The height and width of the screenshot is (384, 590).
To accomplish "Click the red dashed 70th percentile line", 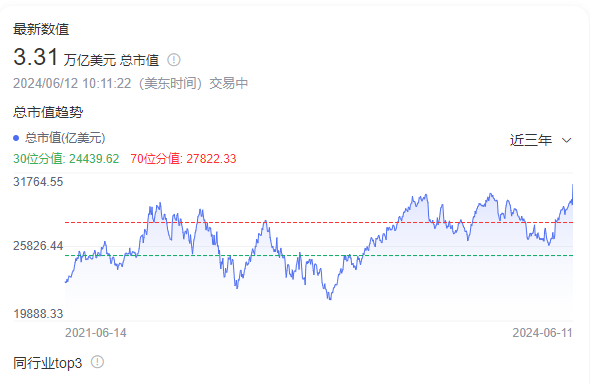I will point(319,223).
